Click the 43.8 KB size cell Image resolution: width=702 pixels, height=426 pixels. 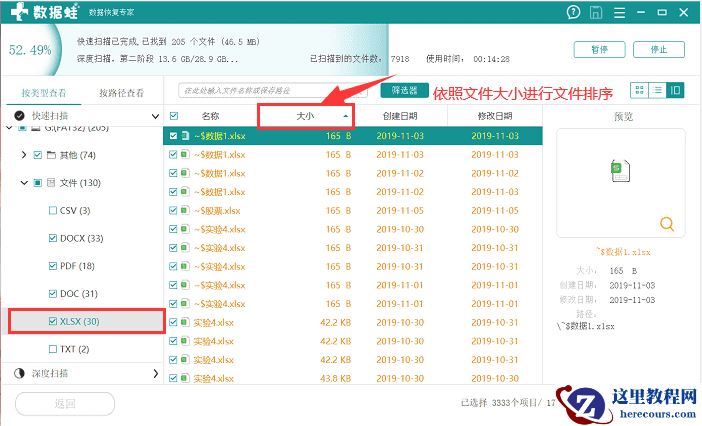(x=335, y=378)
